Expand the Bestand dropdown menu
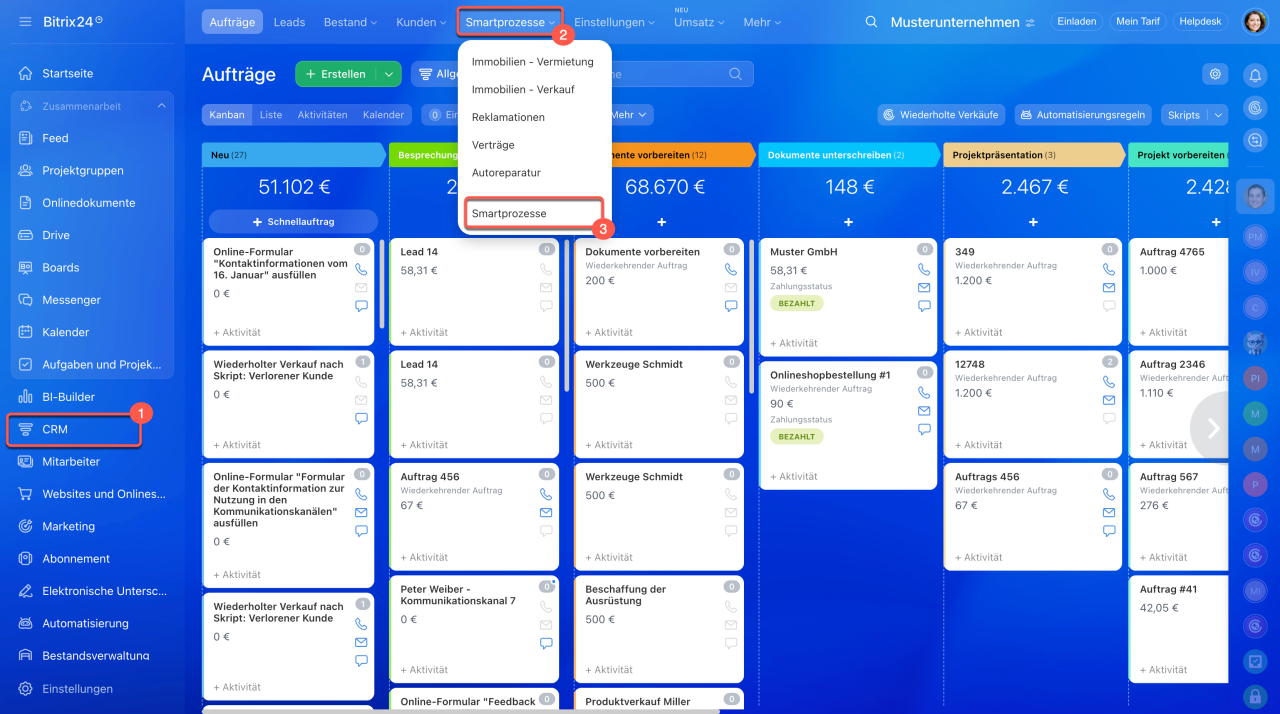 coord(350,22)
